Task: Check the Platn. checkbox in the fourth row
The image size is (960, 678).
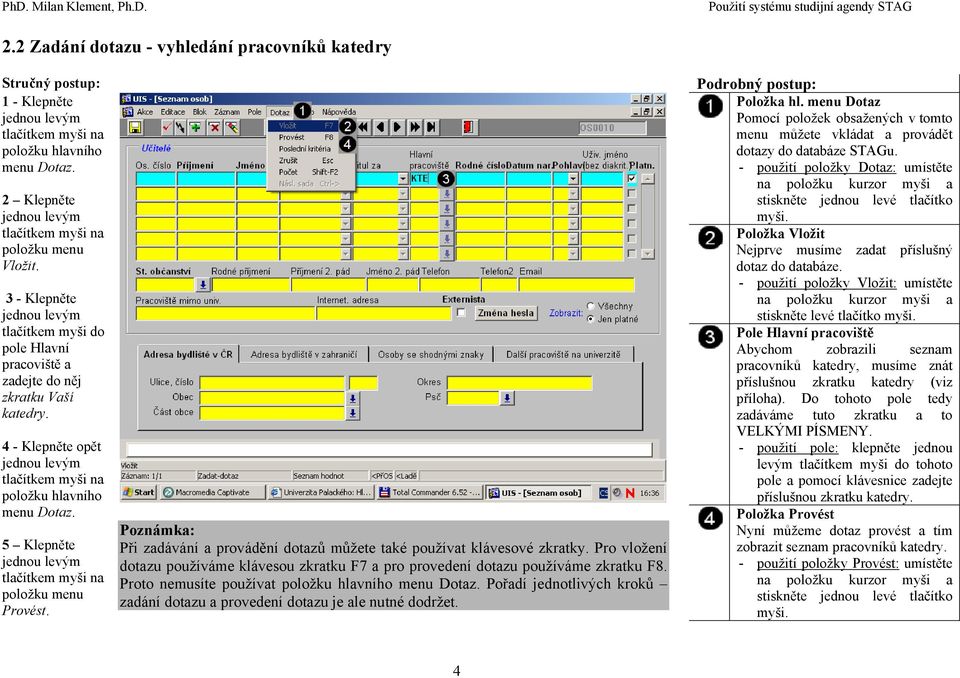Action: pos(632,224)
